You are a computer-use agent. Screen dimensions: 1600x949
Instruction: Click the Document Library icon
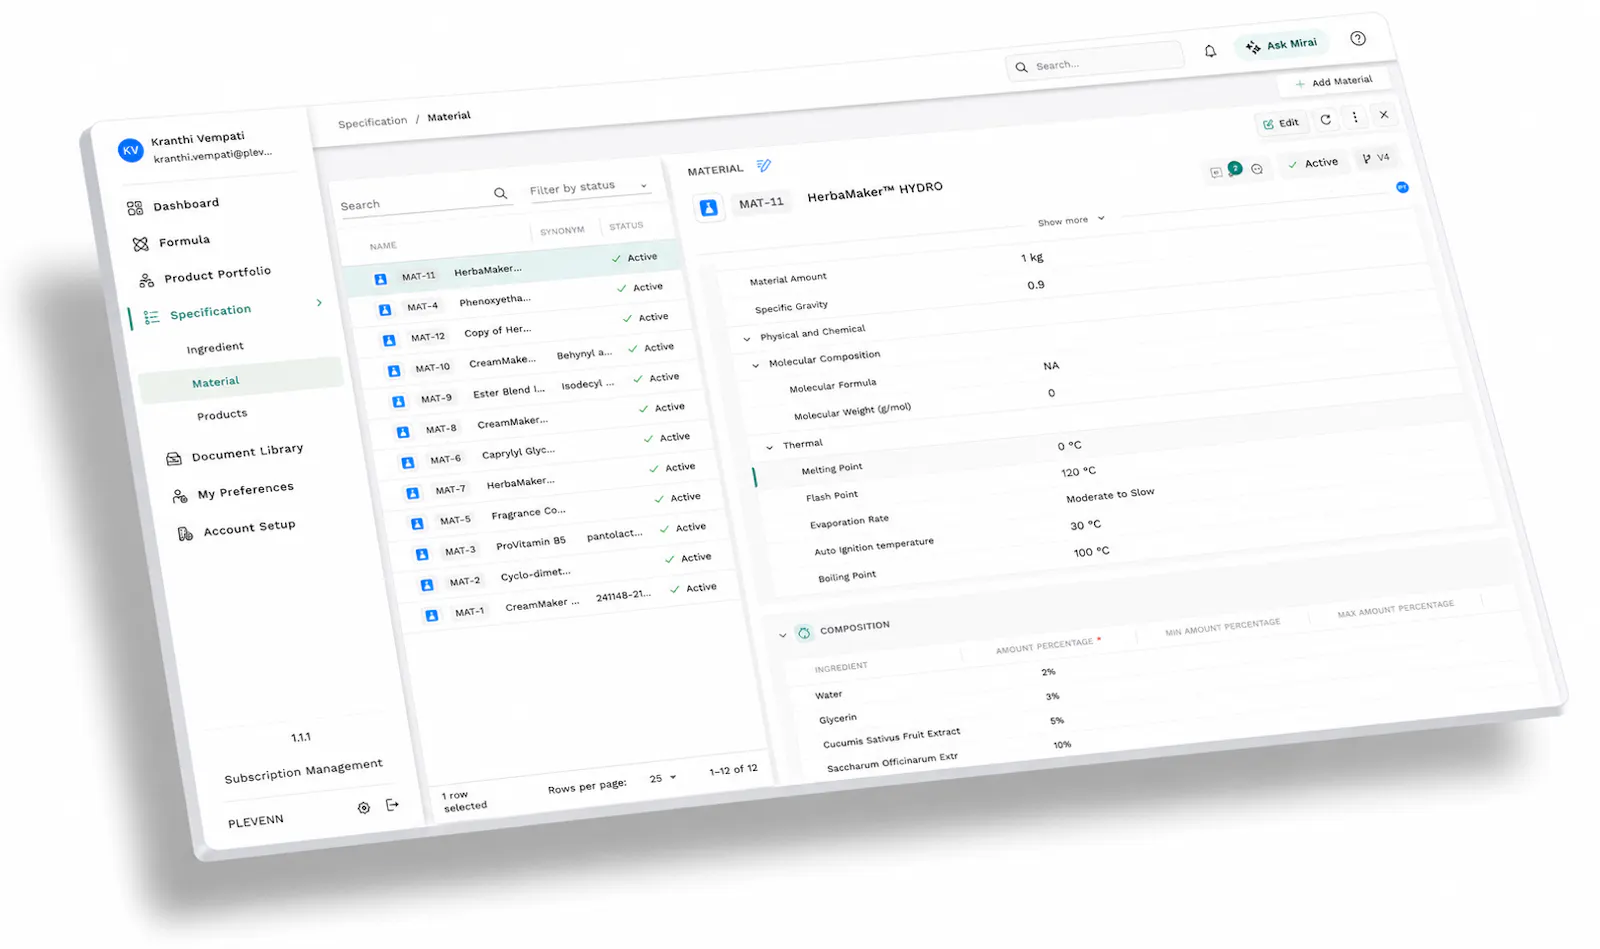(174, 458)
